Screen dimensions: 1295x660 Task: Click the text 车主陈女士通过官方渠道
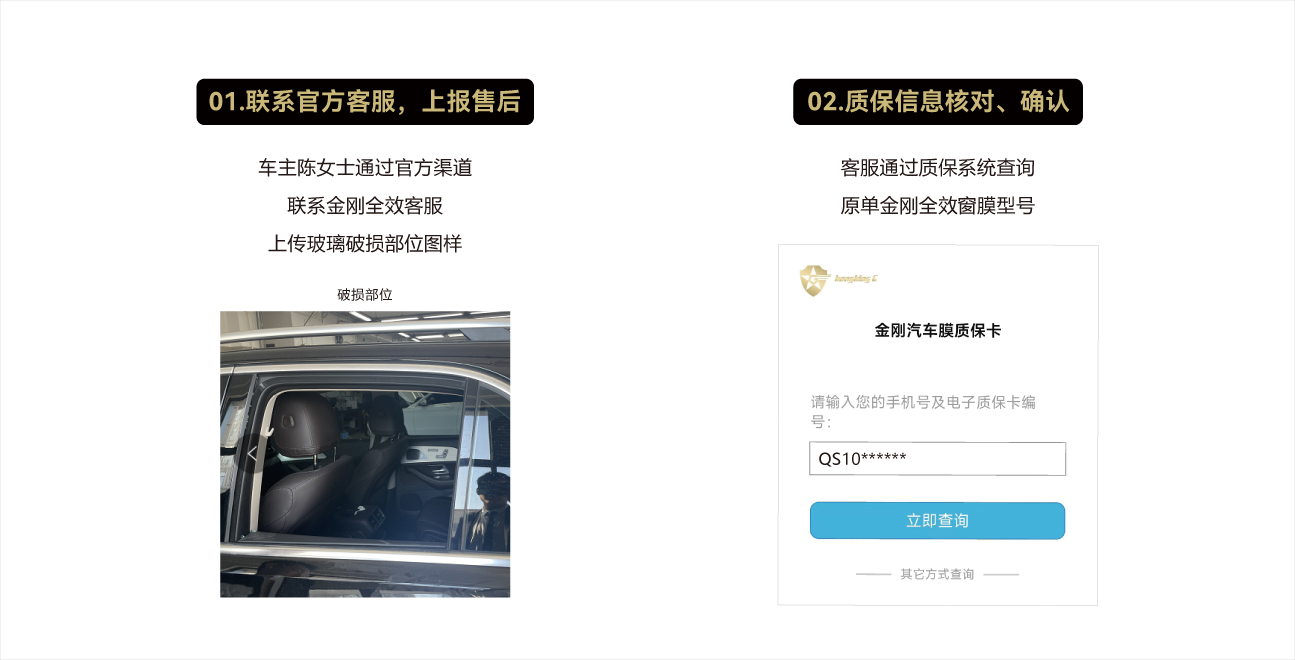coord(365,168)
